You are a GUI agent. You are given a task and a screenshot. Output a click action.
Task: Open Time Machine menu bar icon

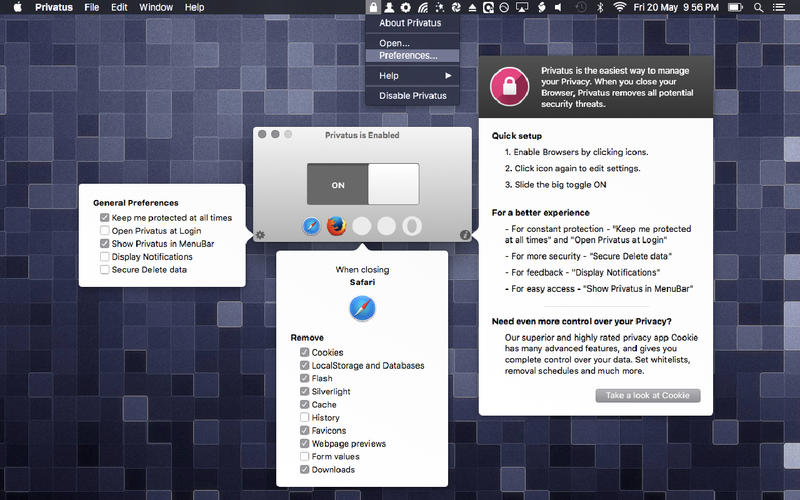click(x=581, y=7)
